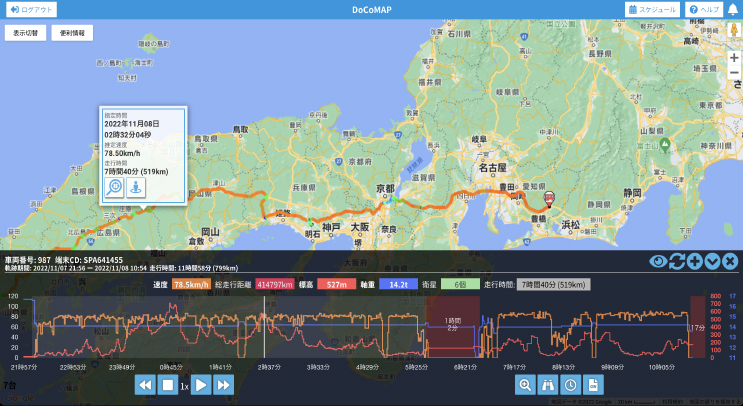Screen dimensions: 743x406
Task: Click the refresh arrows icon
Action: click(676, 262)
